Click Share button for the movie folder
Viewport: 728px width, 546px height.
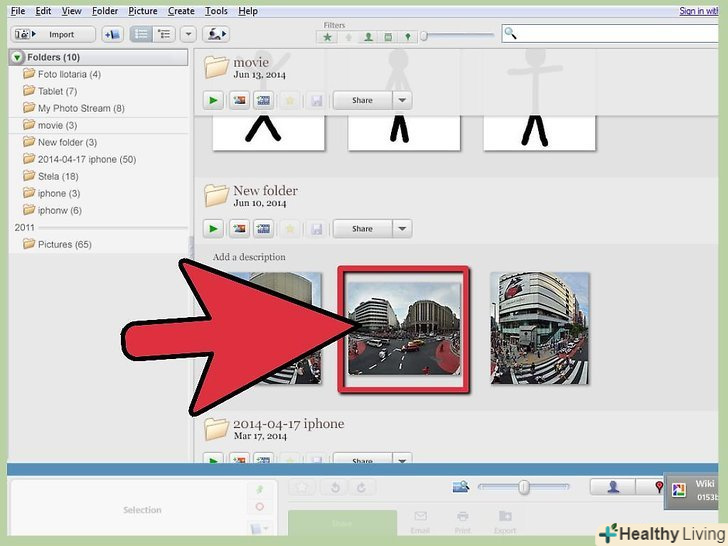[x=363, y=100]
